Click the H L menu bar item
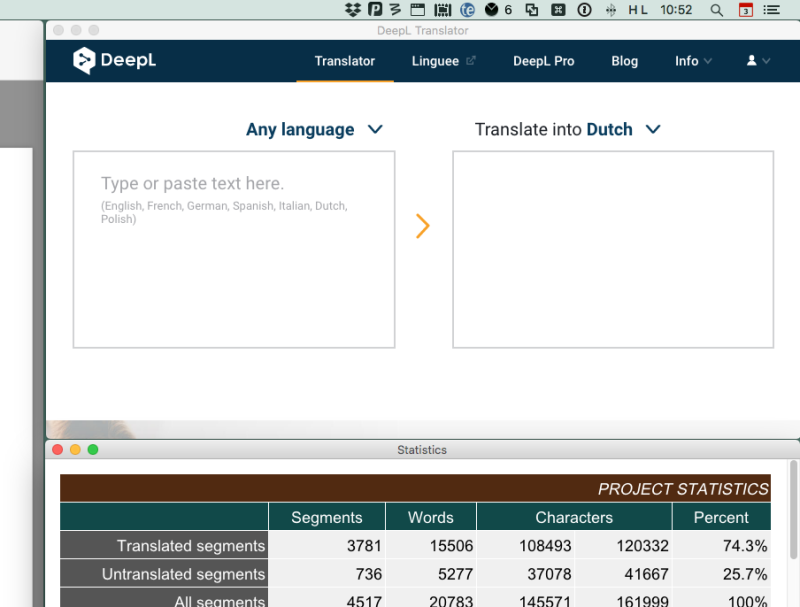The image size is (800, 607). coord(638,10)
